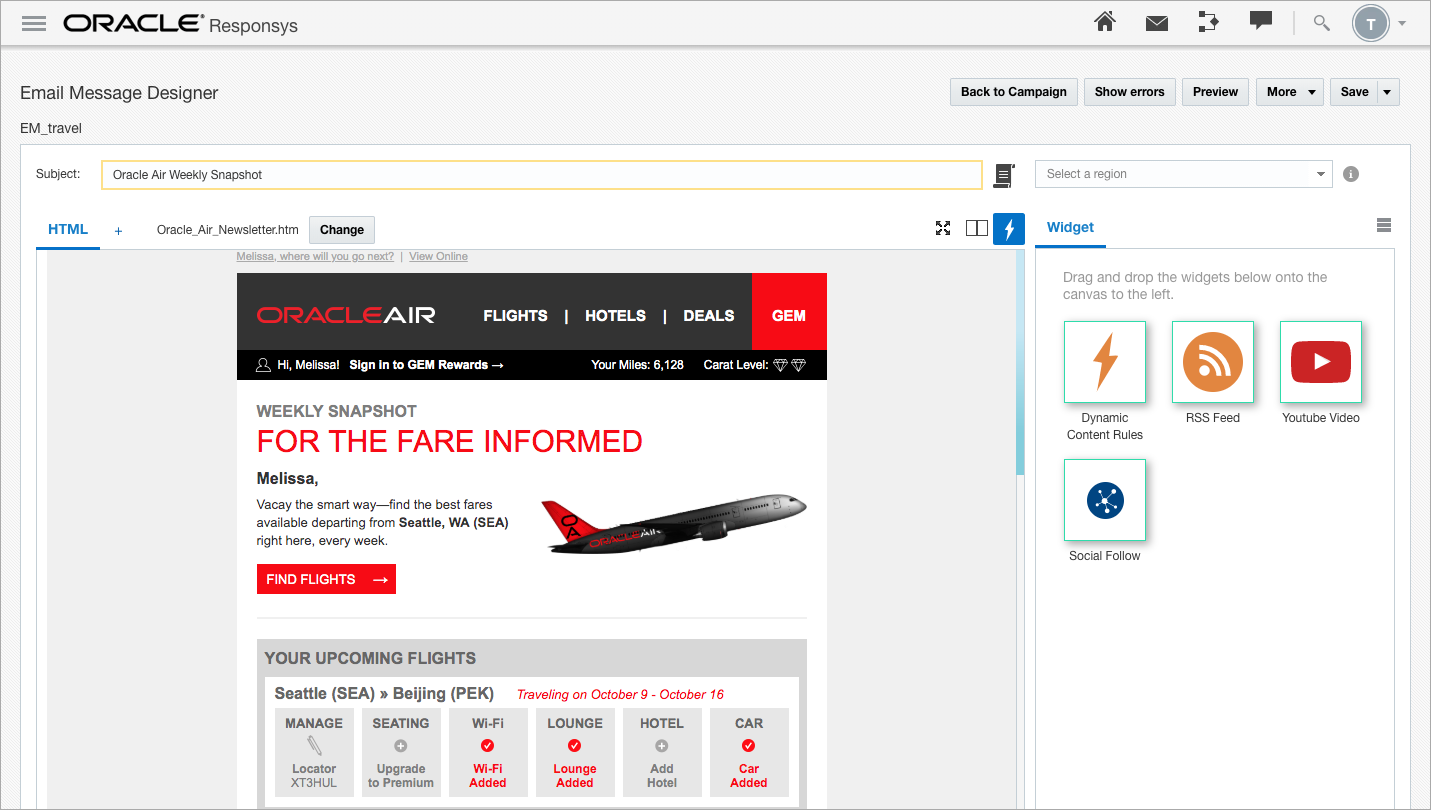The width and height of the screenshot is (1431, 810).
Task: Click the CAR Added tile
Action: (x=749, y=752)
